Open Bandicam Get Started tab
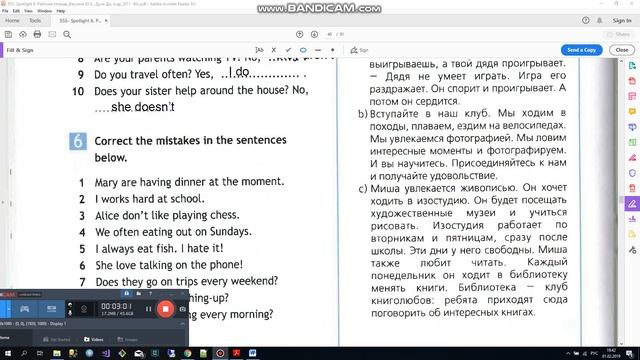The image size is (640, 360). (56, 339)
